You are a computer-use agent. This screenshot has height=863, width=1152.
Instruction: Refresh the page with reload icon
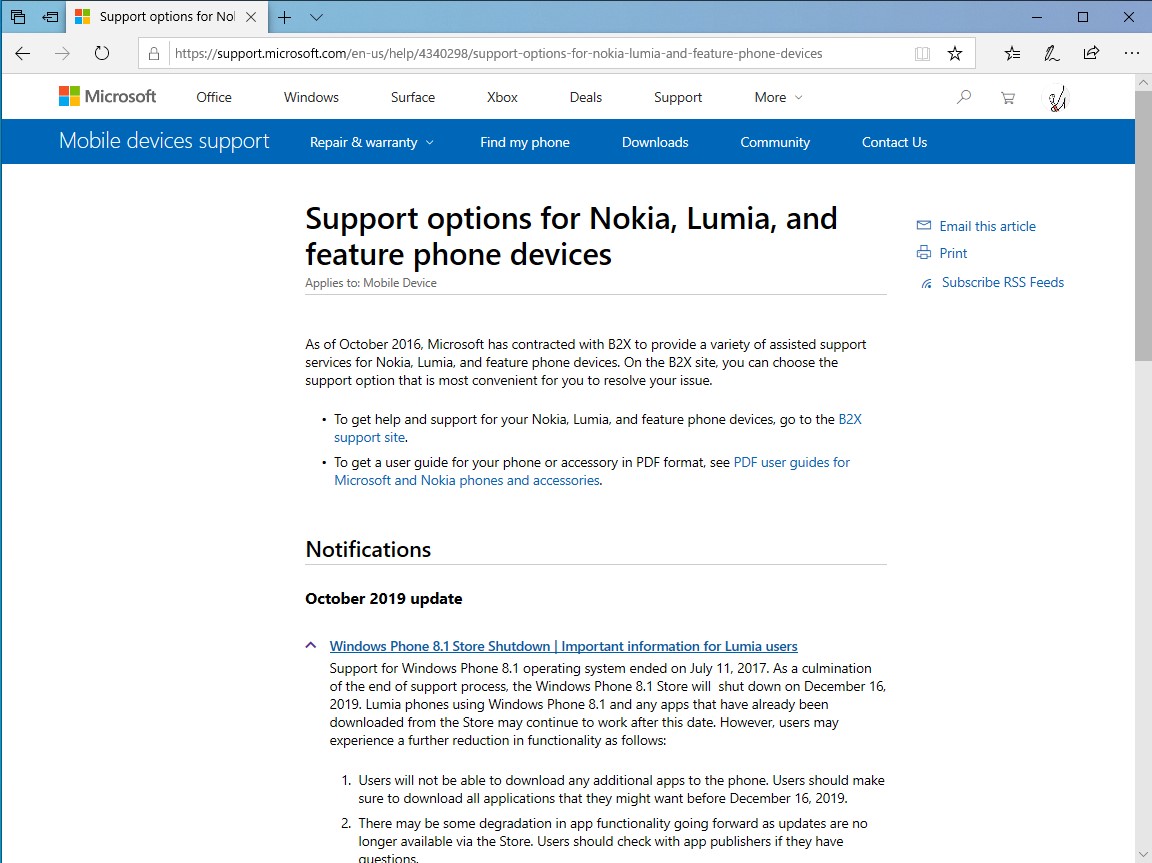pyautogui.click(x=101, y=54)
